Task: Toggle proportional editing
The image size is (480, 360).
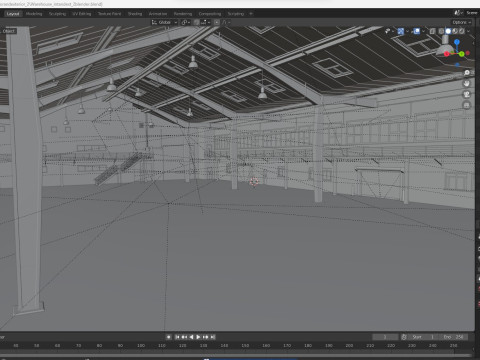Action: pyautogui.click(x=217, y=22)
